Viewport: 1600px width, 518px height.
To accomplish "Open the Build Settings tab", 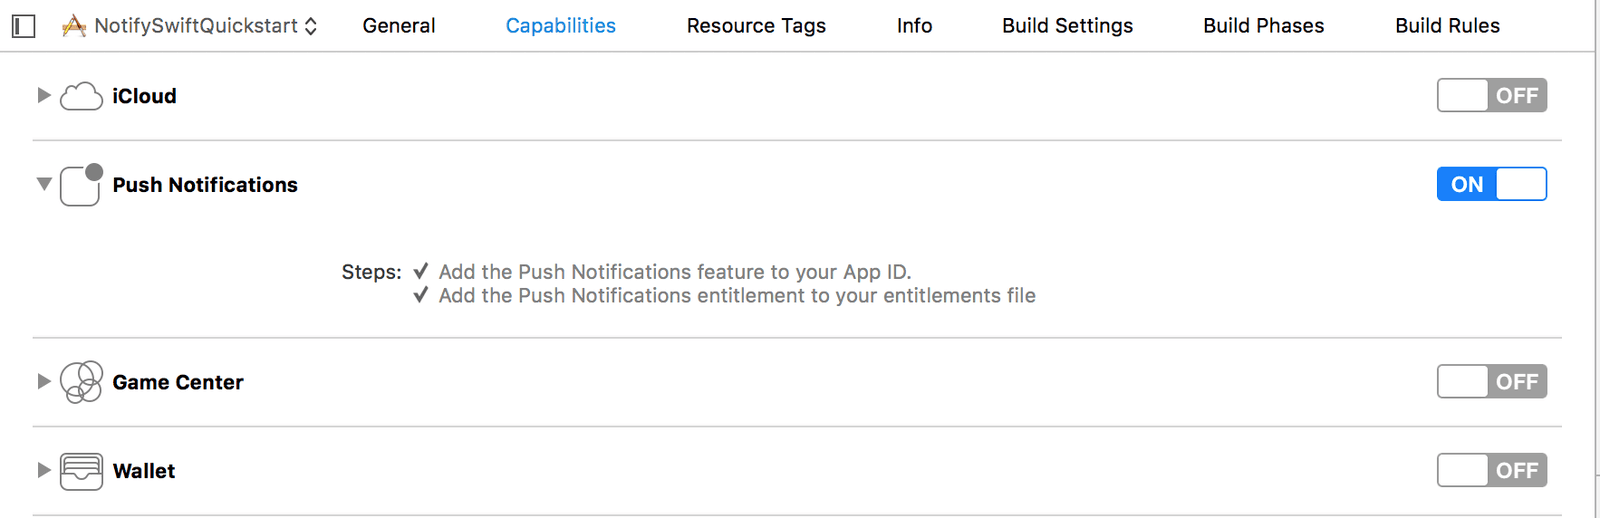I will pos(1067,26).
